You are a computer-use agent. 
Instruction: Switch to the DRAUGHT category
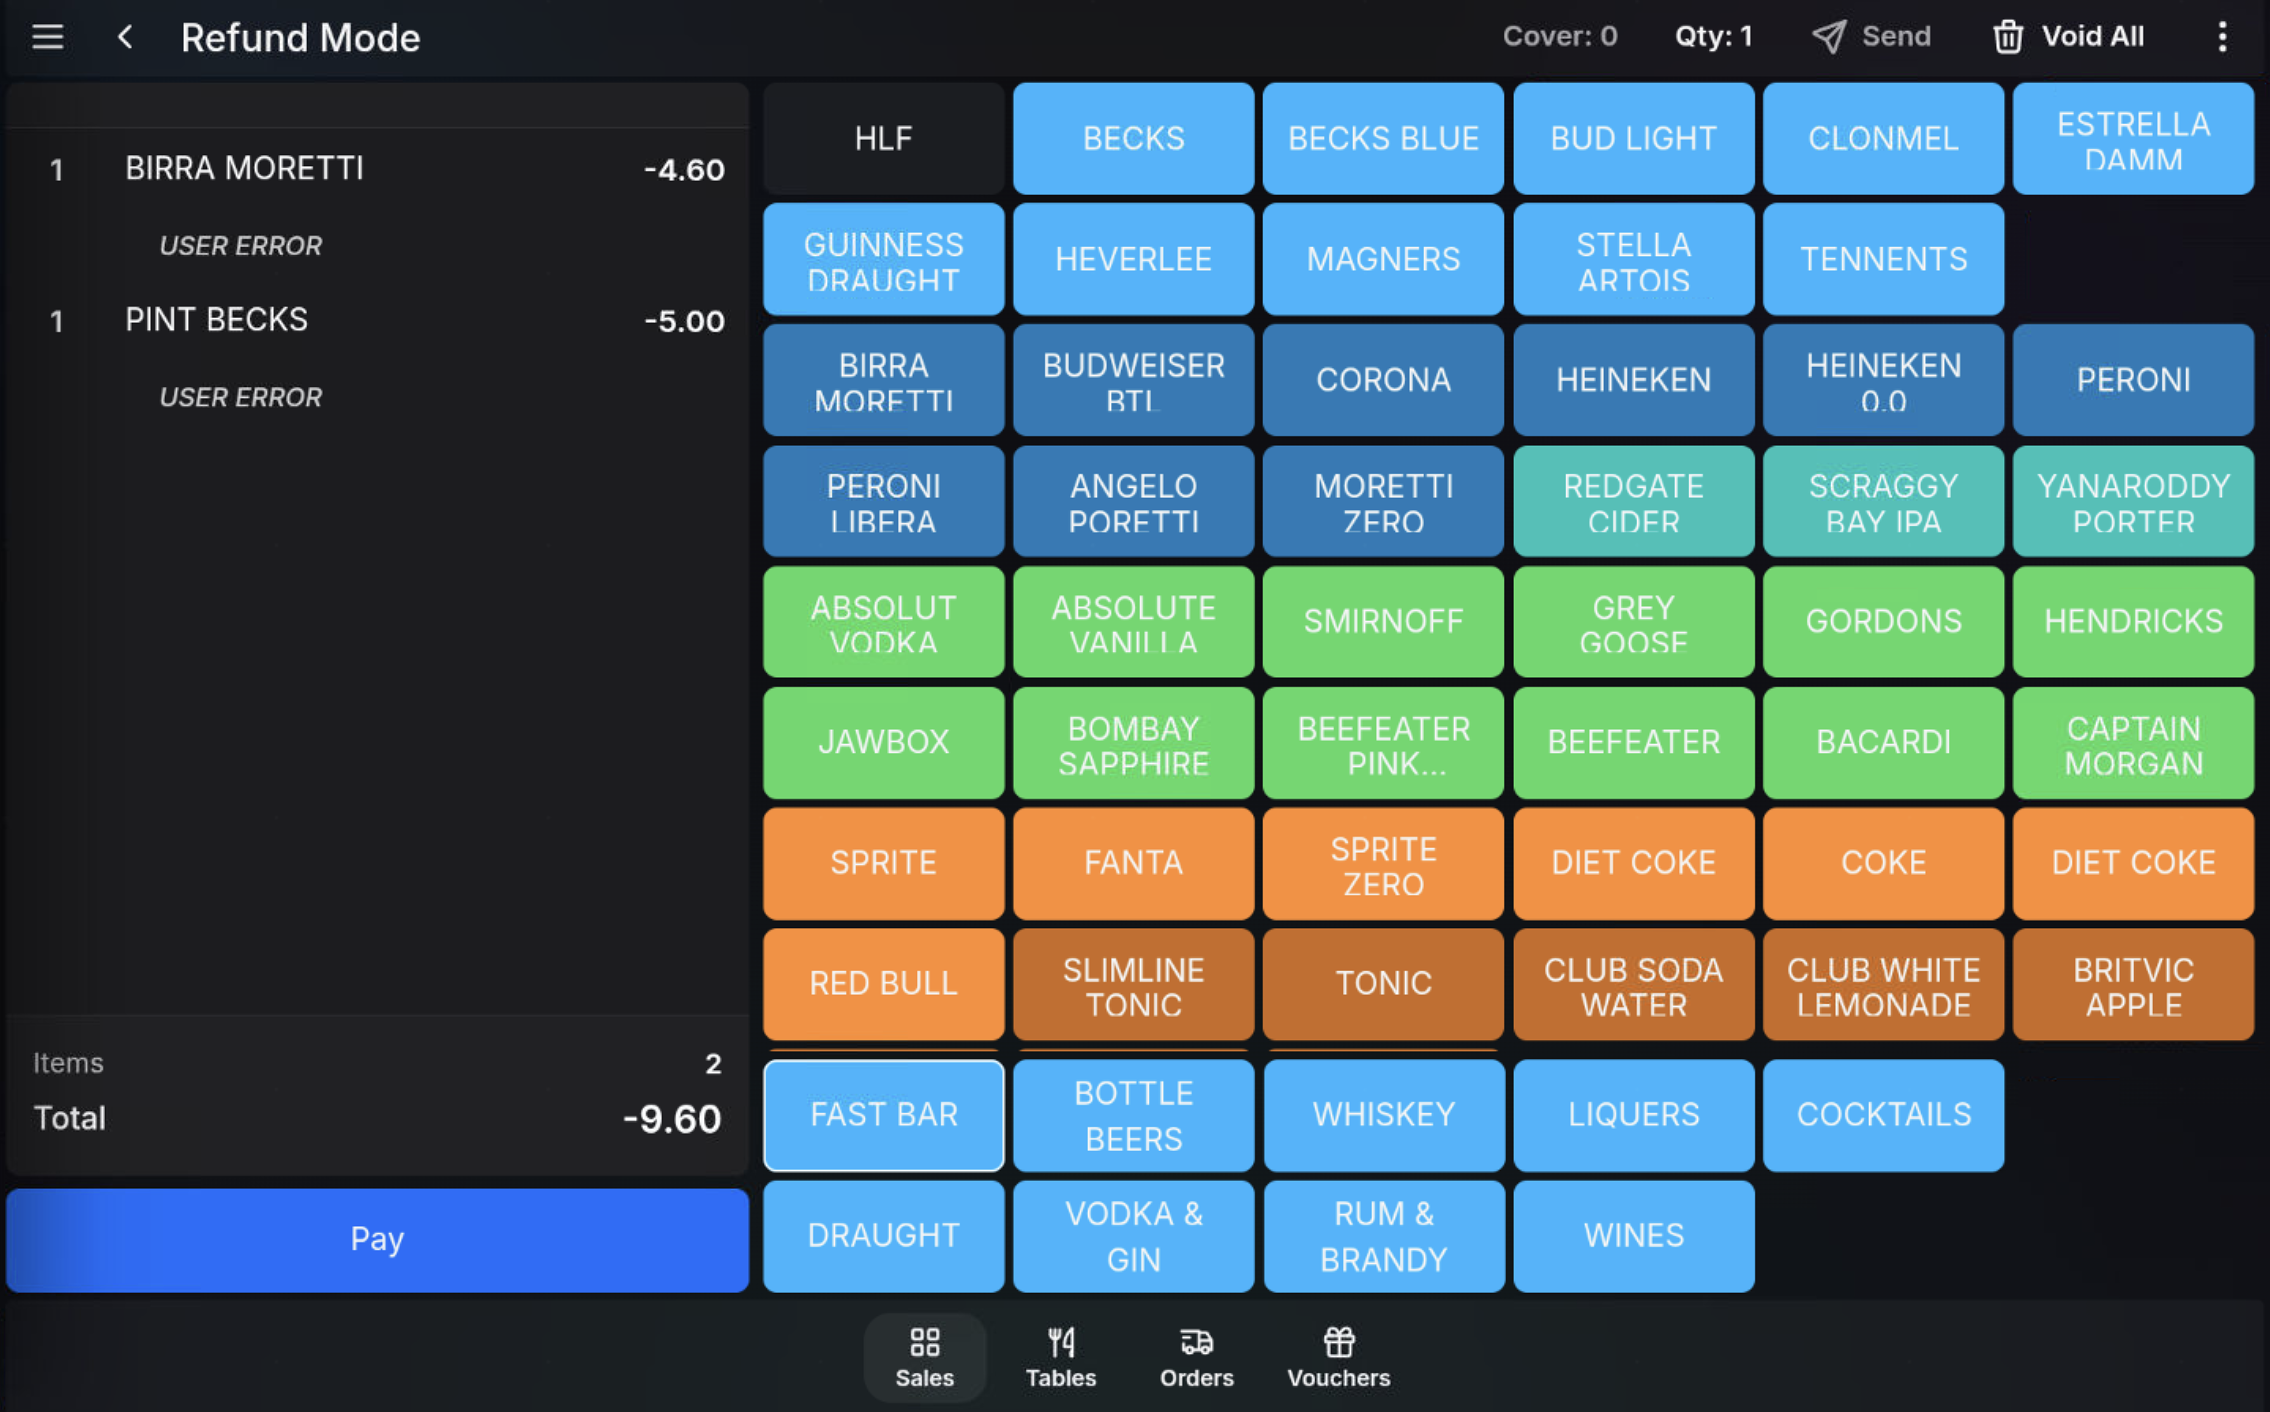(x=883, y=1236)
